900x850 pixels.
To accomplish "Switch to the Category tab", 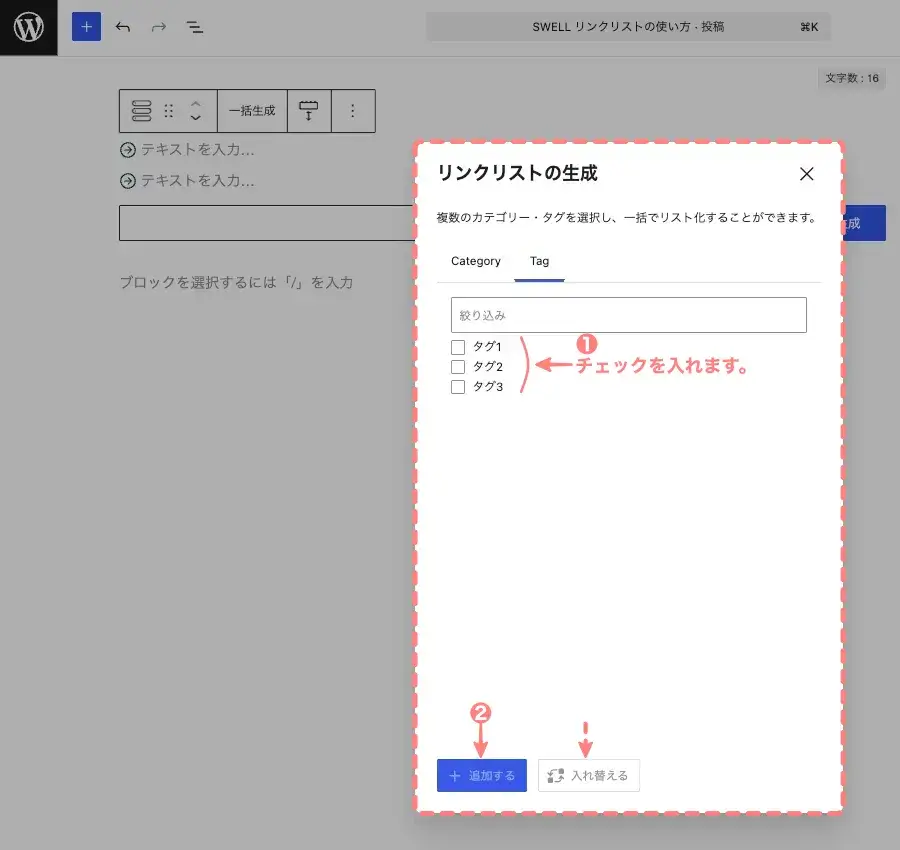I will click(x=476, y=261).
